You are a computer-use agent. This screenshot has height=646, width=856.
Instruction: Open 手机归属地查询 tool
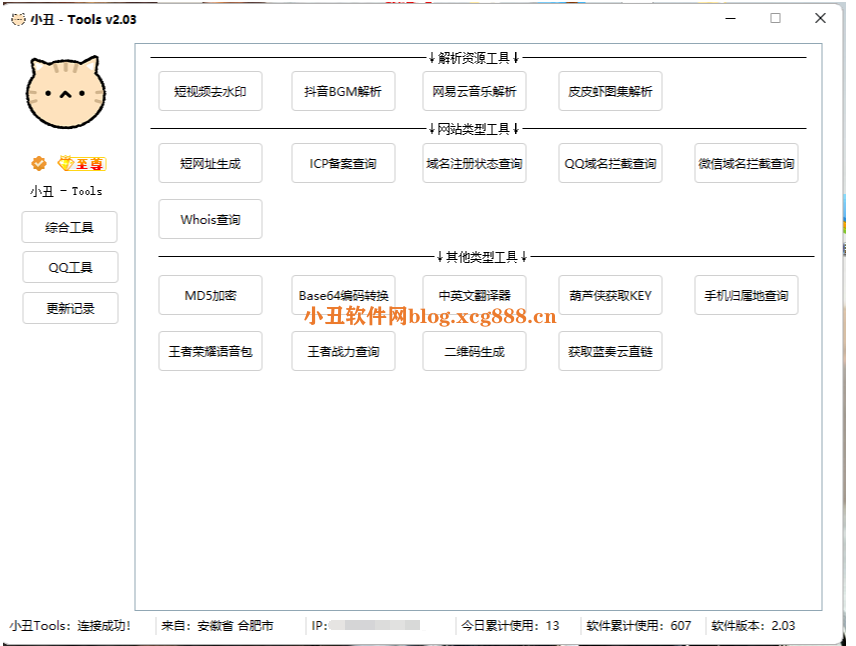[746, 295]
